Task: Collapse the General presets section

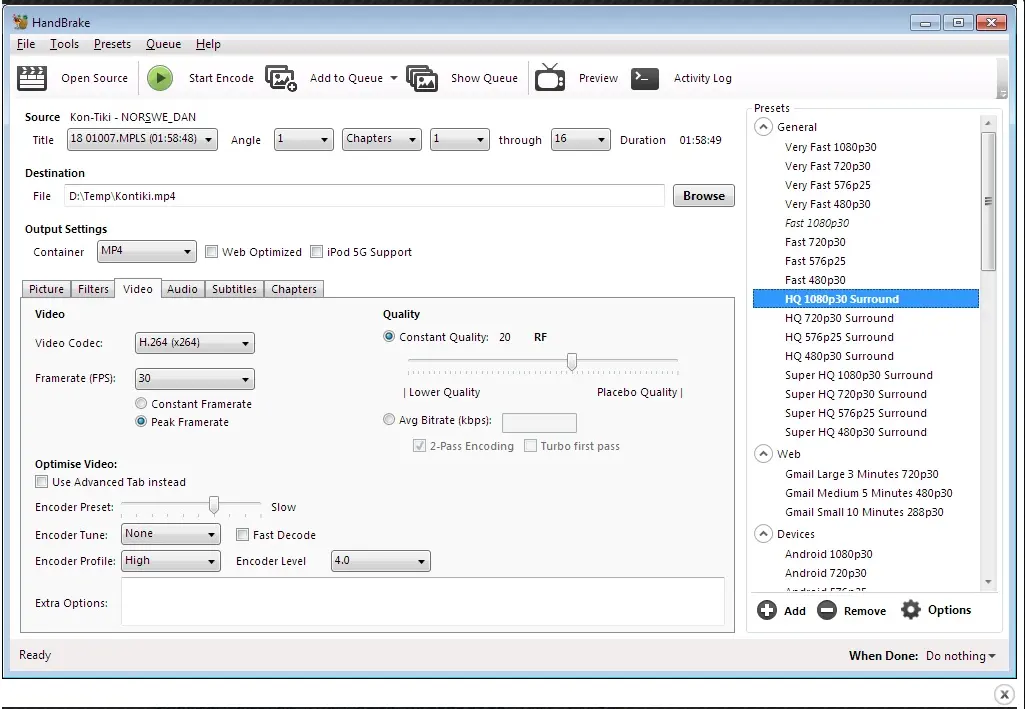Action: (x=762, y=127)
